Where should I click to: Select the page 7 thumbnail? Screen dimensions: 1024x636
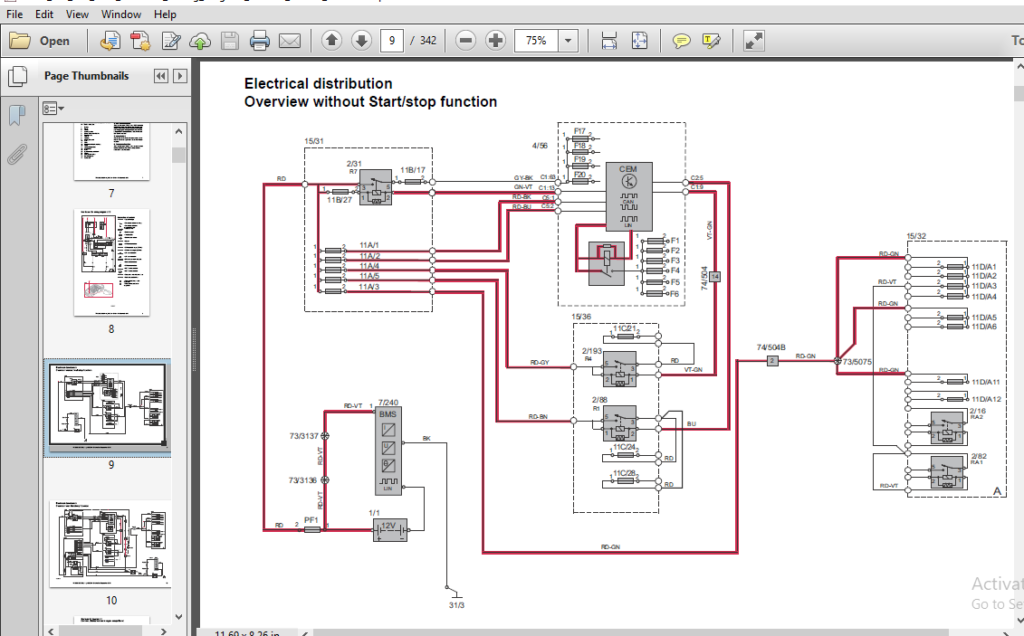(112, 151)
